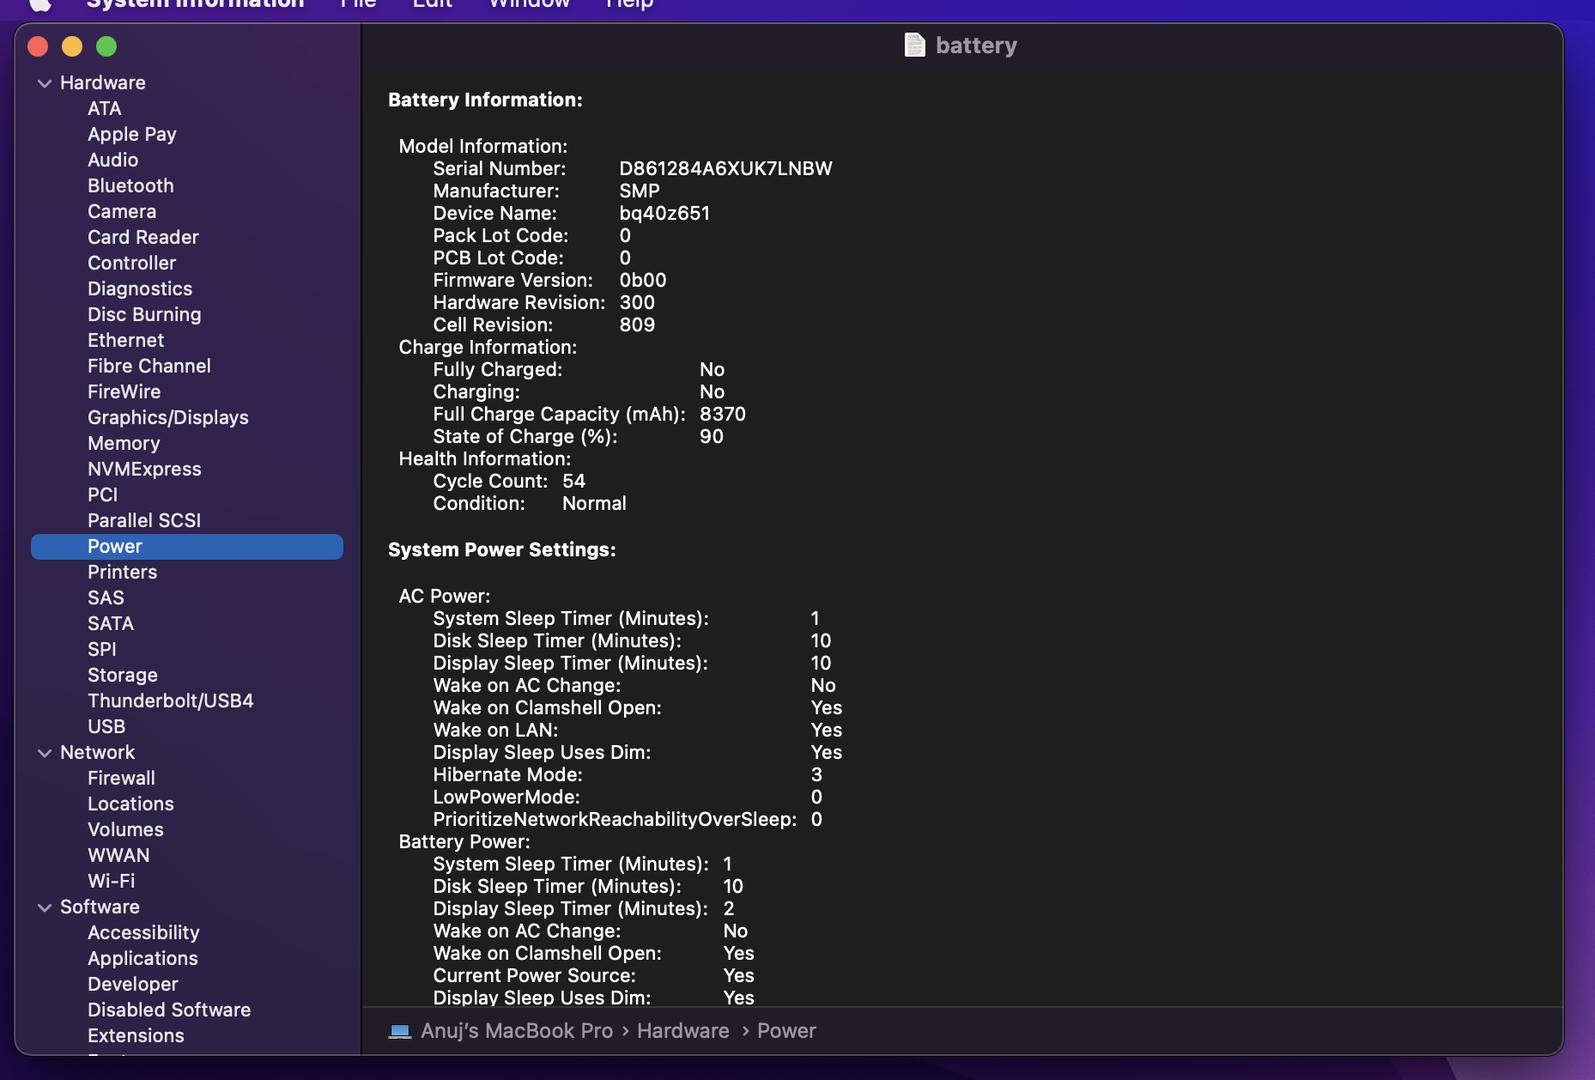
Task: Click the Hibernate Mode row label
Action: 507,775
